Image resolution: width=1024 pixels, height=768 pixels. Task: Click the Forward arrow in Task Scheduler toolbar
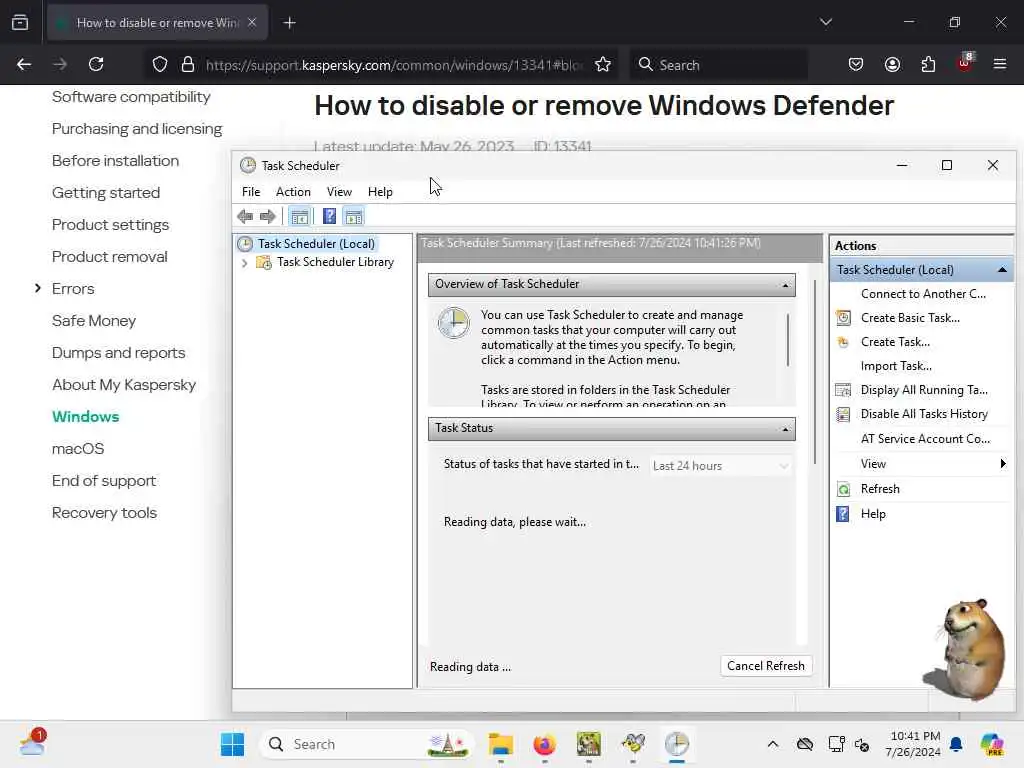coord(268,216)
